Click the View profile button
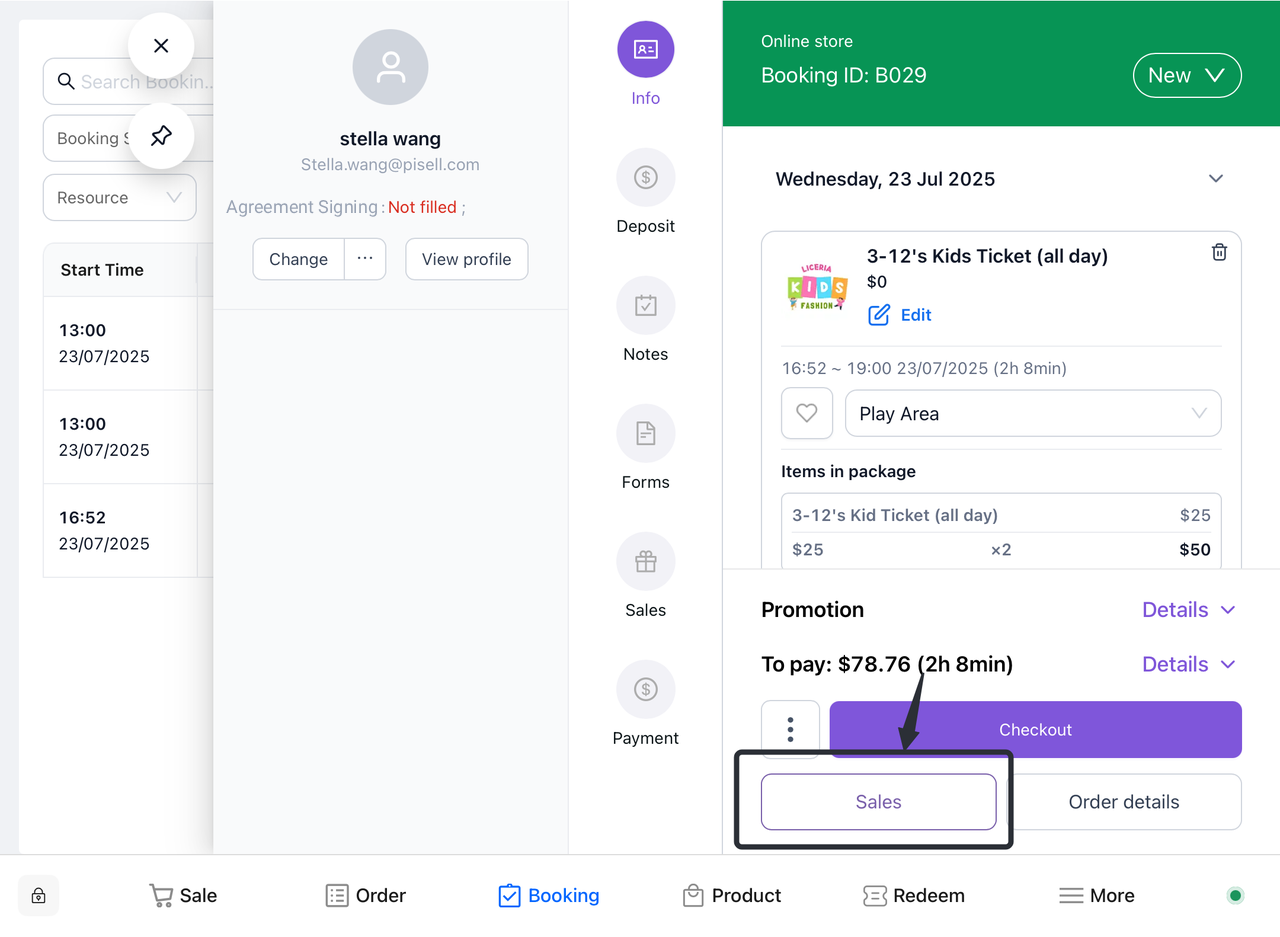The image size is (1280, 937). point(466,259)
